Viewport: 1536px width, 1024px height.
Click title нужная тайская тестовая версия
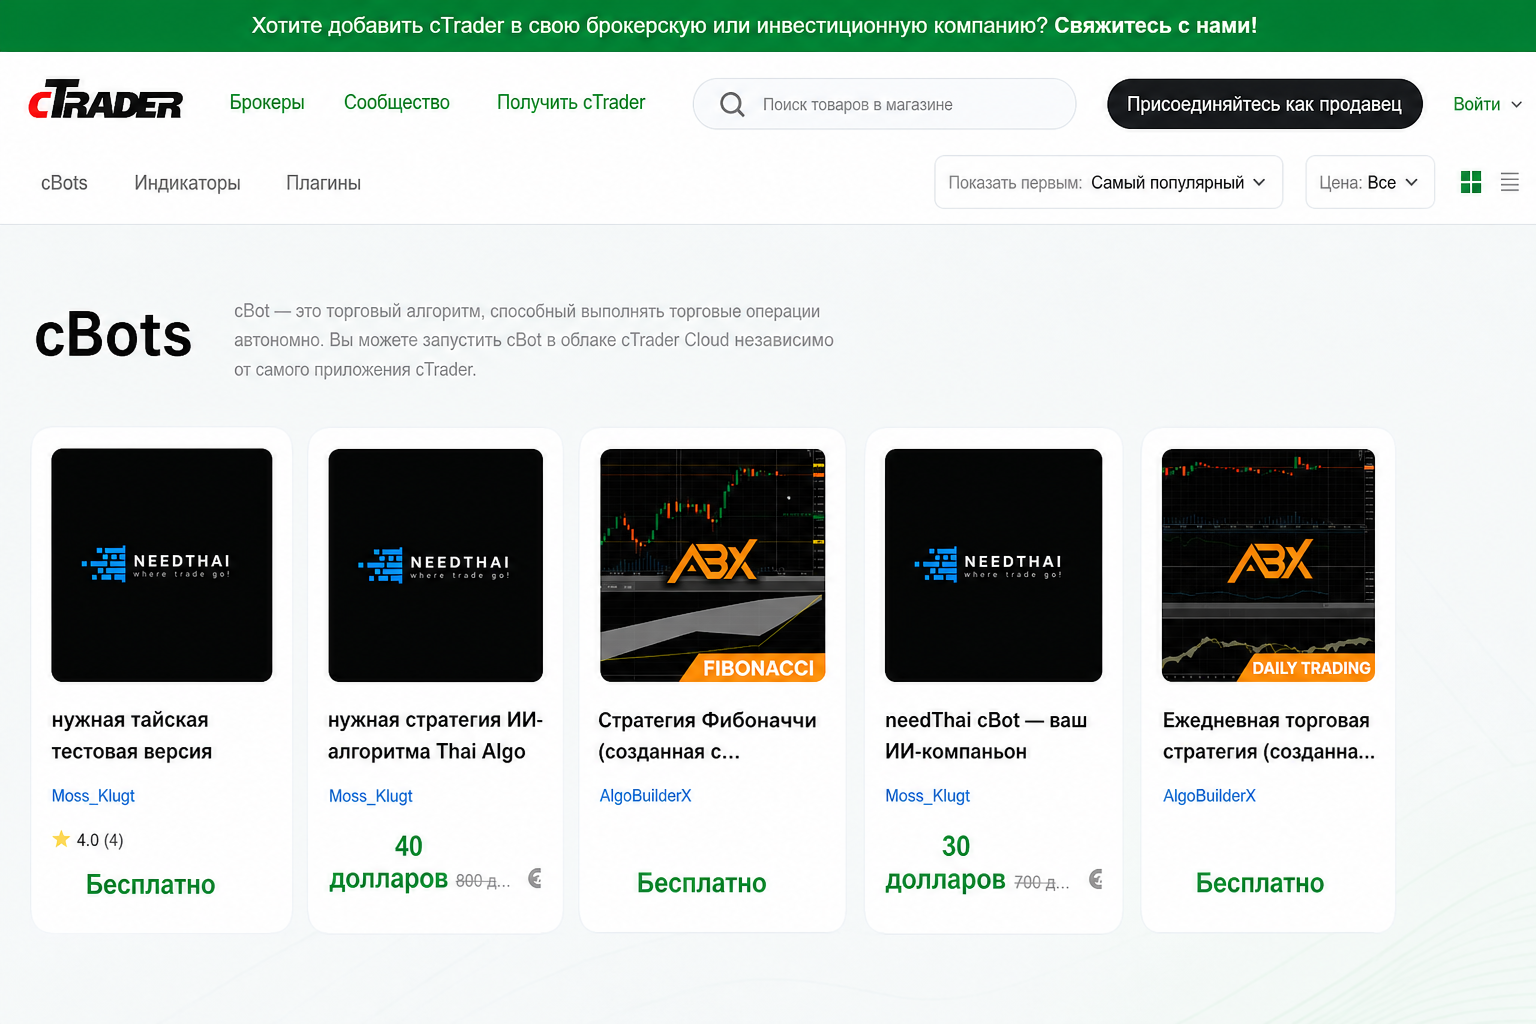pos(131,736)
